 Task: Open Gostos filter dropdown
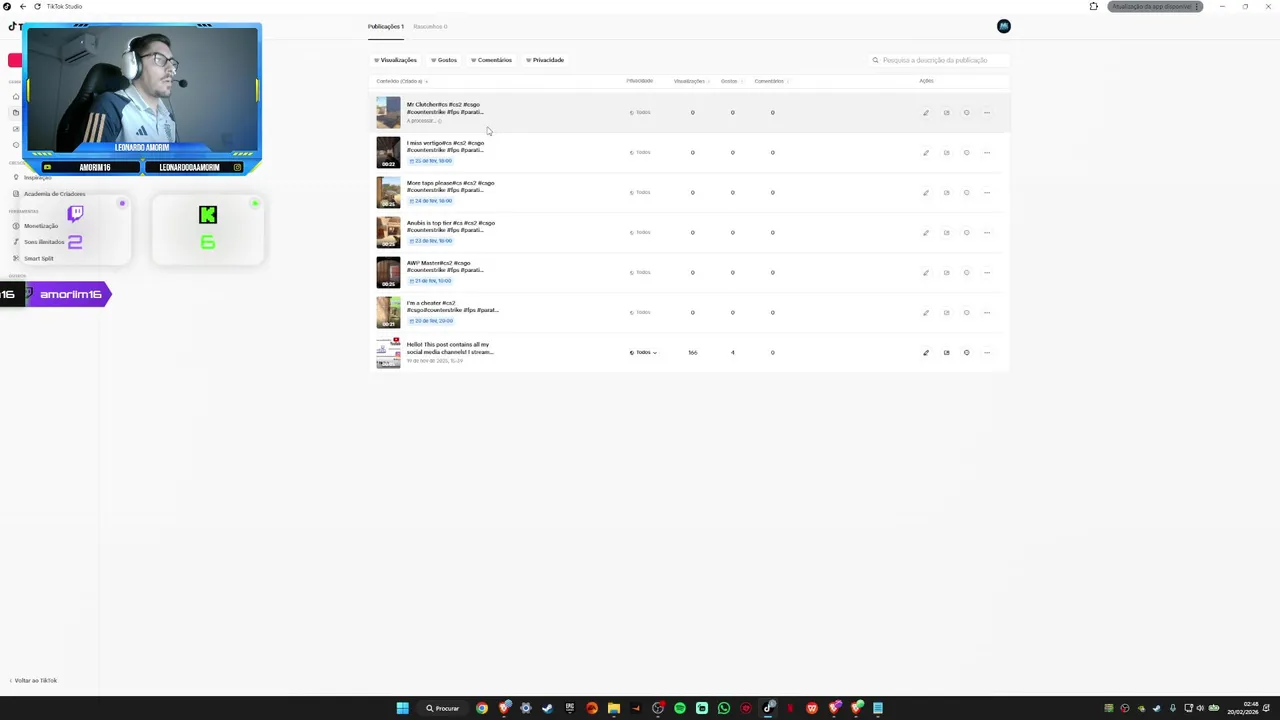click(444, 60)
